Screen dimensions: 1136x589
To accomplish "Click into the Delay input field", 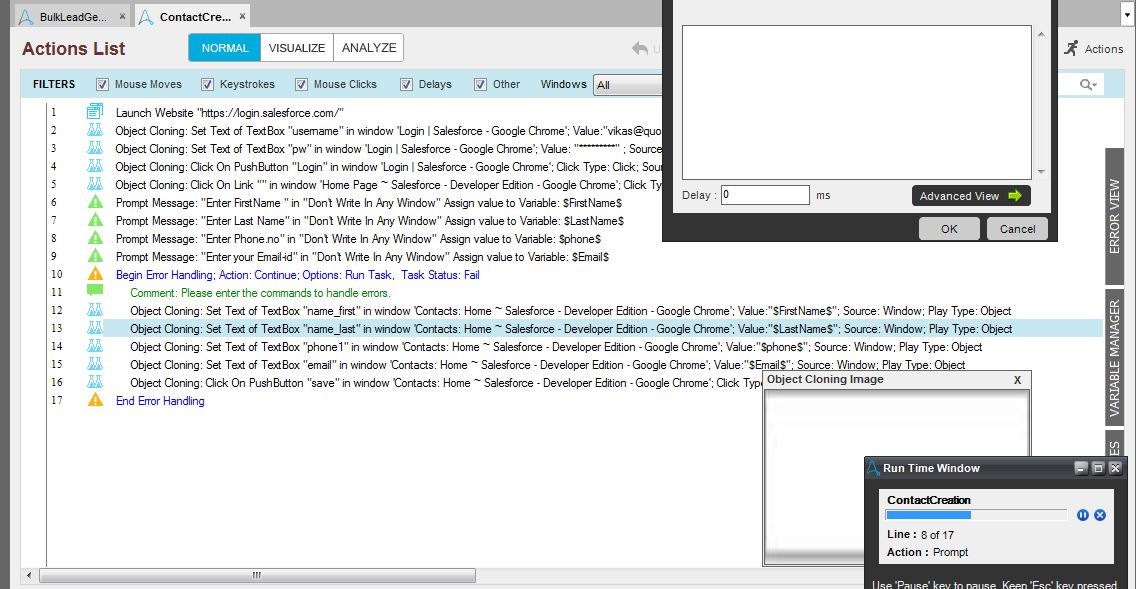I will 765,195.
